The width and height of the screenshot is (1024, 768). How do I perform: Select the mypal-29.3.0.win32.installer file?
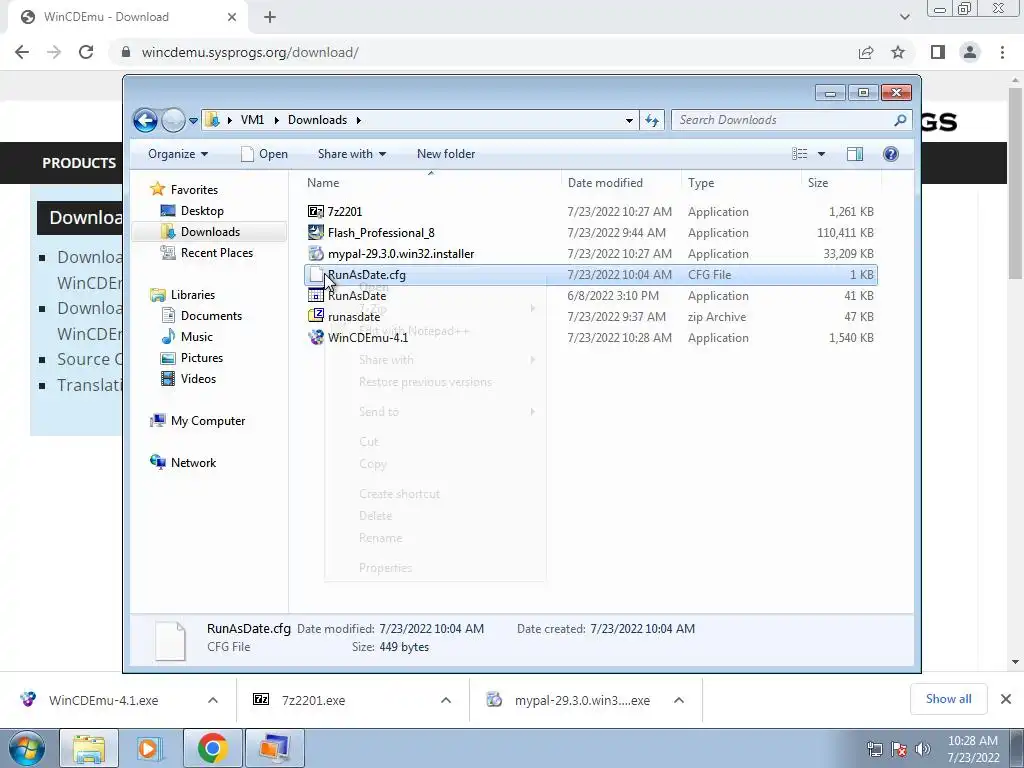point(591,253)
